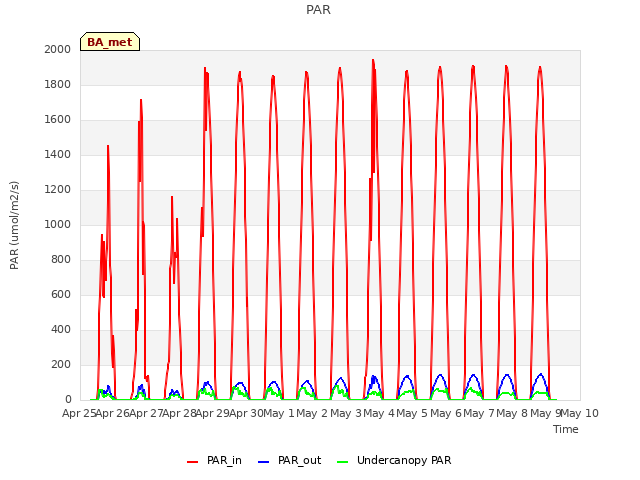Click the Apr 27 x-axis date label
The width and height of the screenshot is (640, 480).
pos(146,413)
